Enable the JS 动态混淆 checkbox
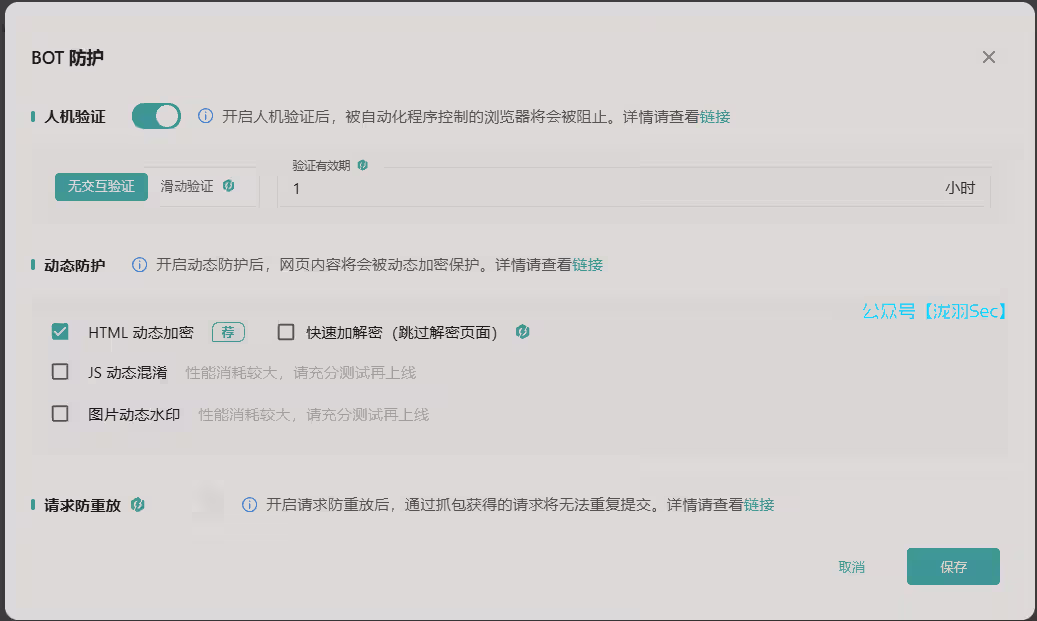The height and width of the screenshot is (621, 1037). coord(59,372)
